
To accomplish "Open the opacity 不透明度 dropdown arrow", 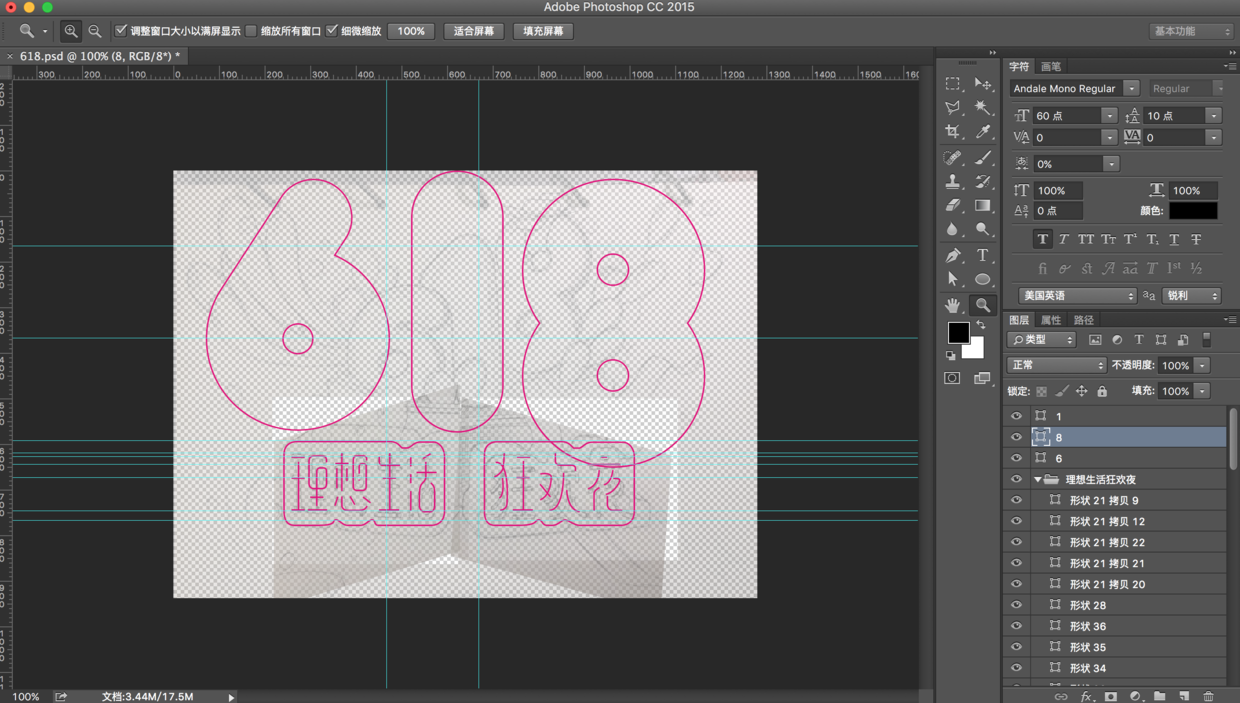I will pos(1203,366).
